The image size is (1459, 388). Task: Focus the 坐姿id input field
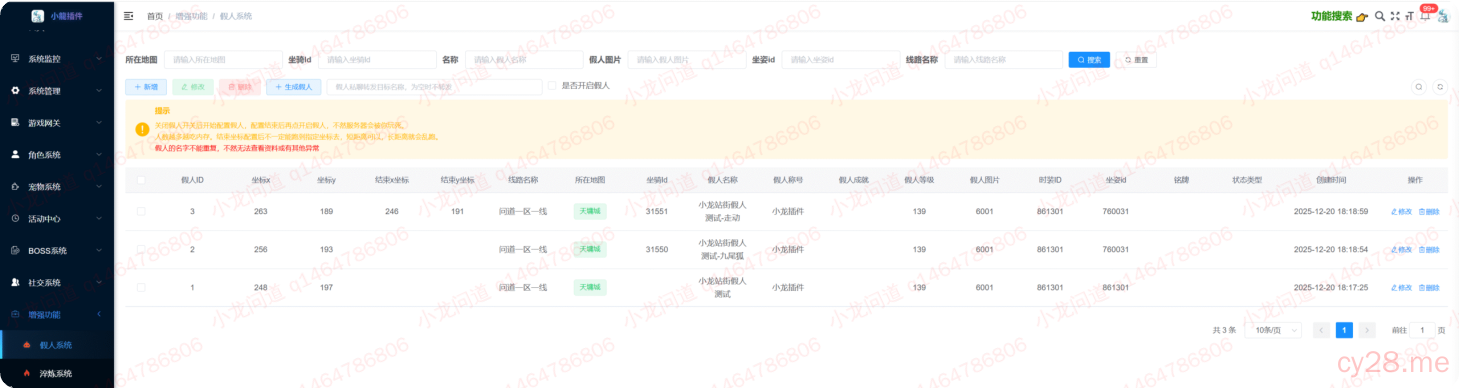[841, 59]
